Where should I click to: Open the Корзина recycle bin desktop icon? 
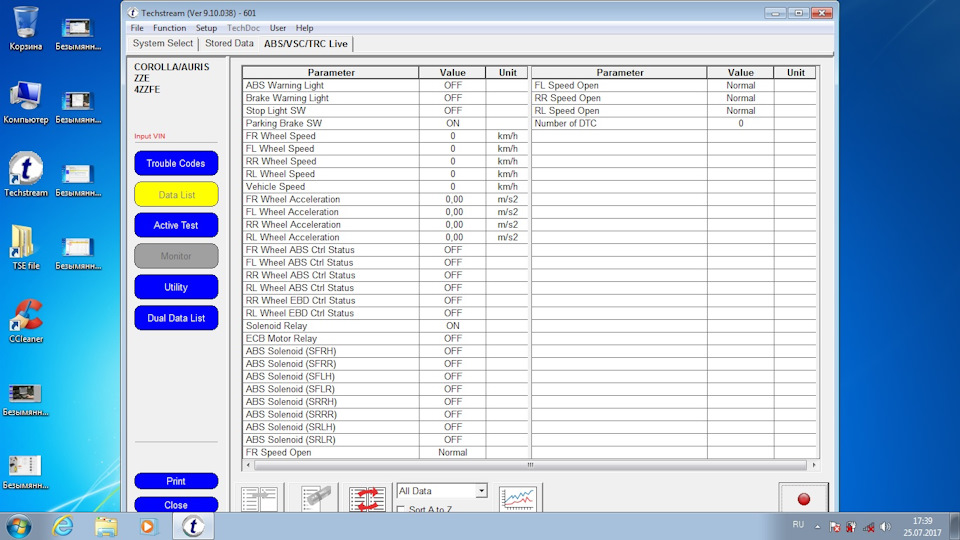pyautogui.click(x=26, y=29)
